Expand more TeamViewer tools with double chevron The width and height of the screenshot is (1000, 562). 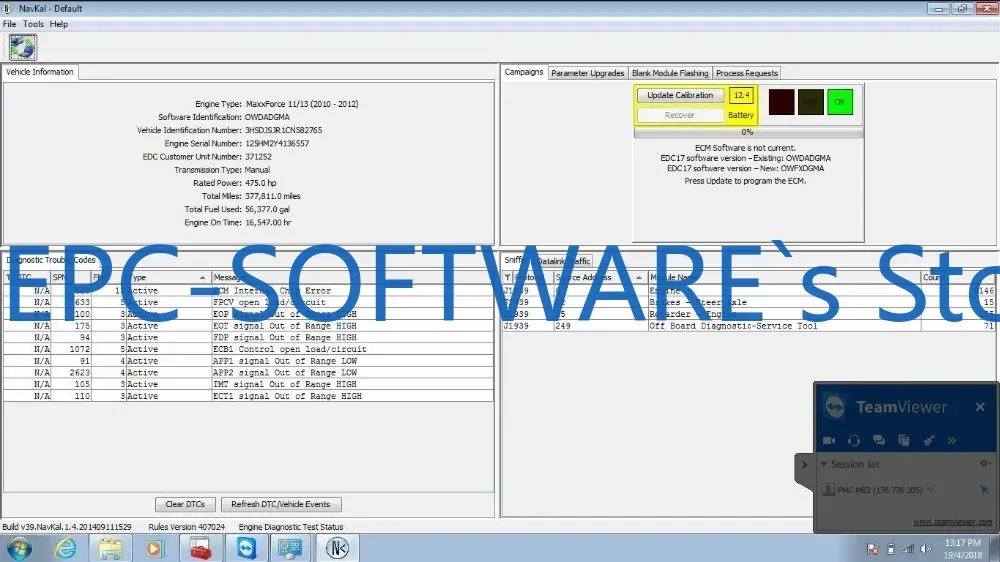(952, 440)
